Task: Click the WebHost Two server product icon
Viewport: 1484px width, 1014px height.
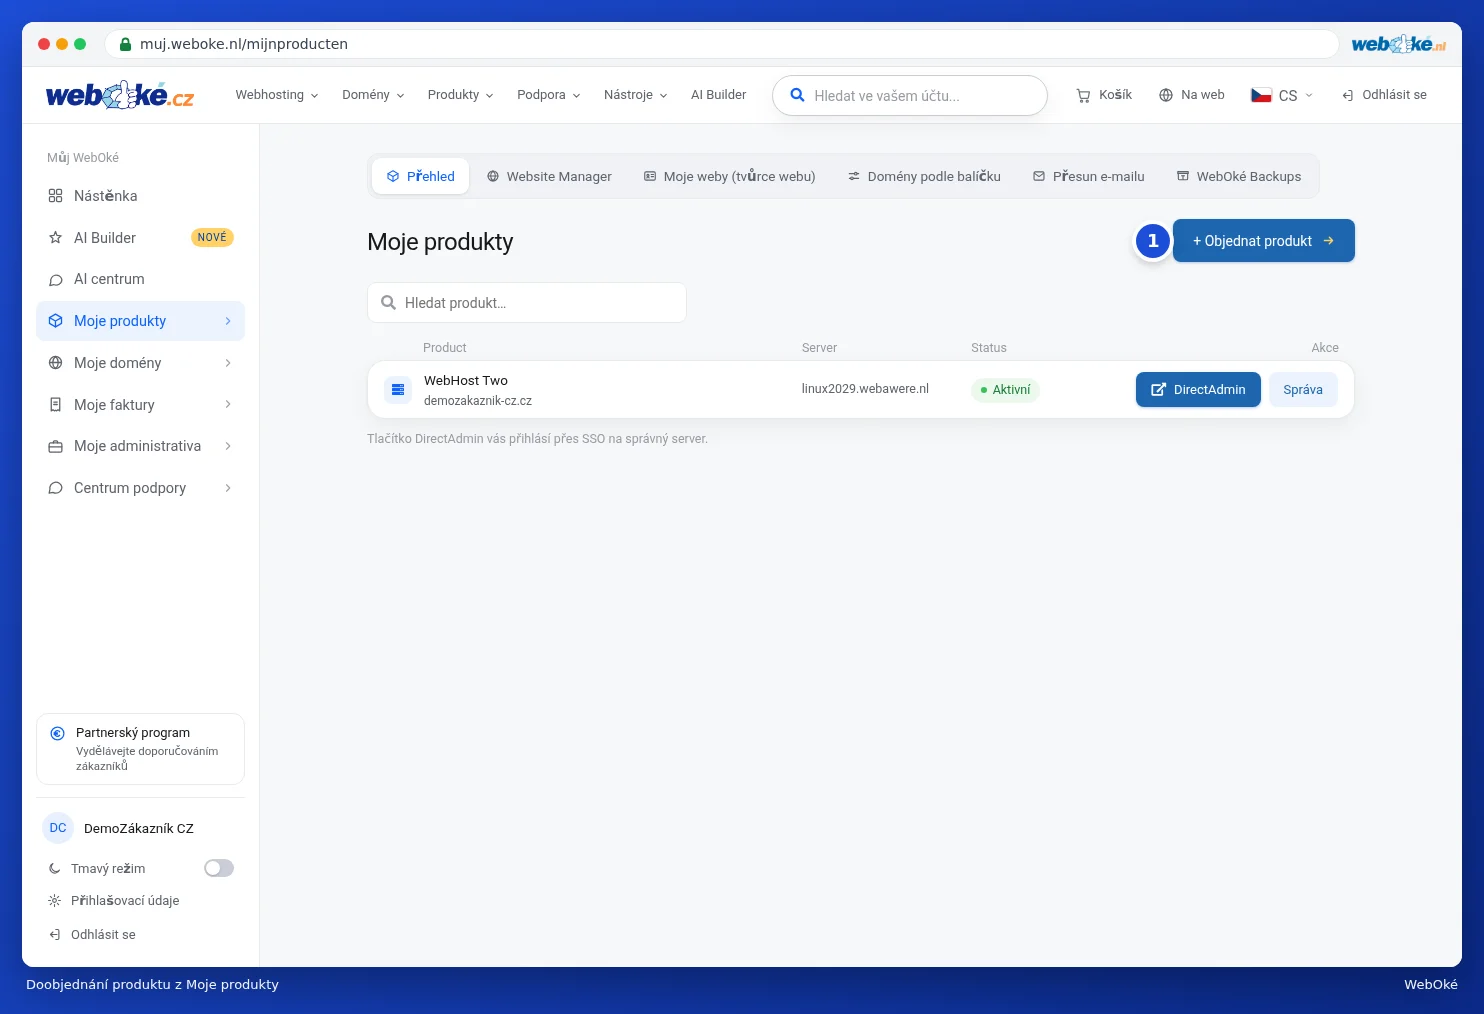Action: tap(398, 389)
